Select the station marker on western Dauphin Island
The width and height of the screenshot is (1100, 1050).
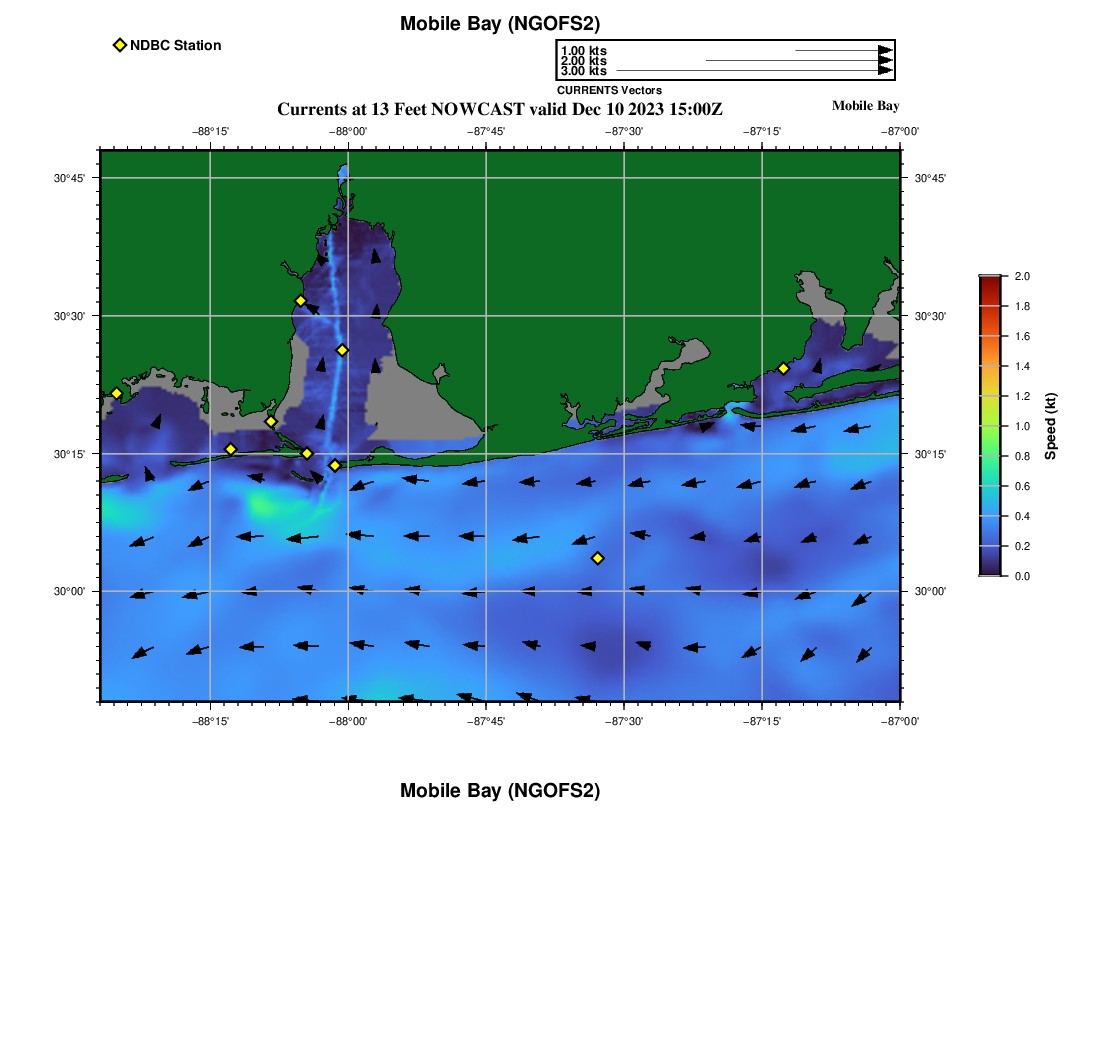click(231, 449)
